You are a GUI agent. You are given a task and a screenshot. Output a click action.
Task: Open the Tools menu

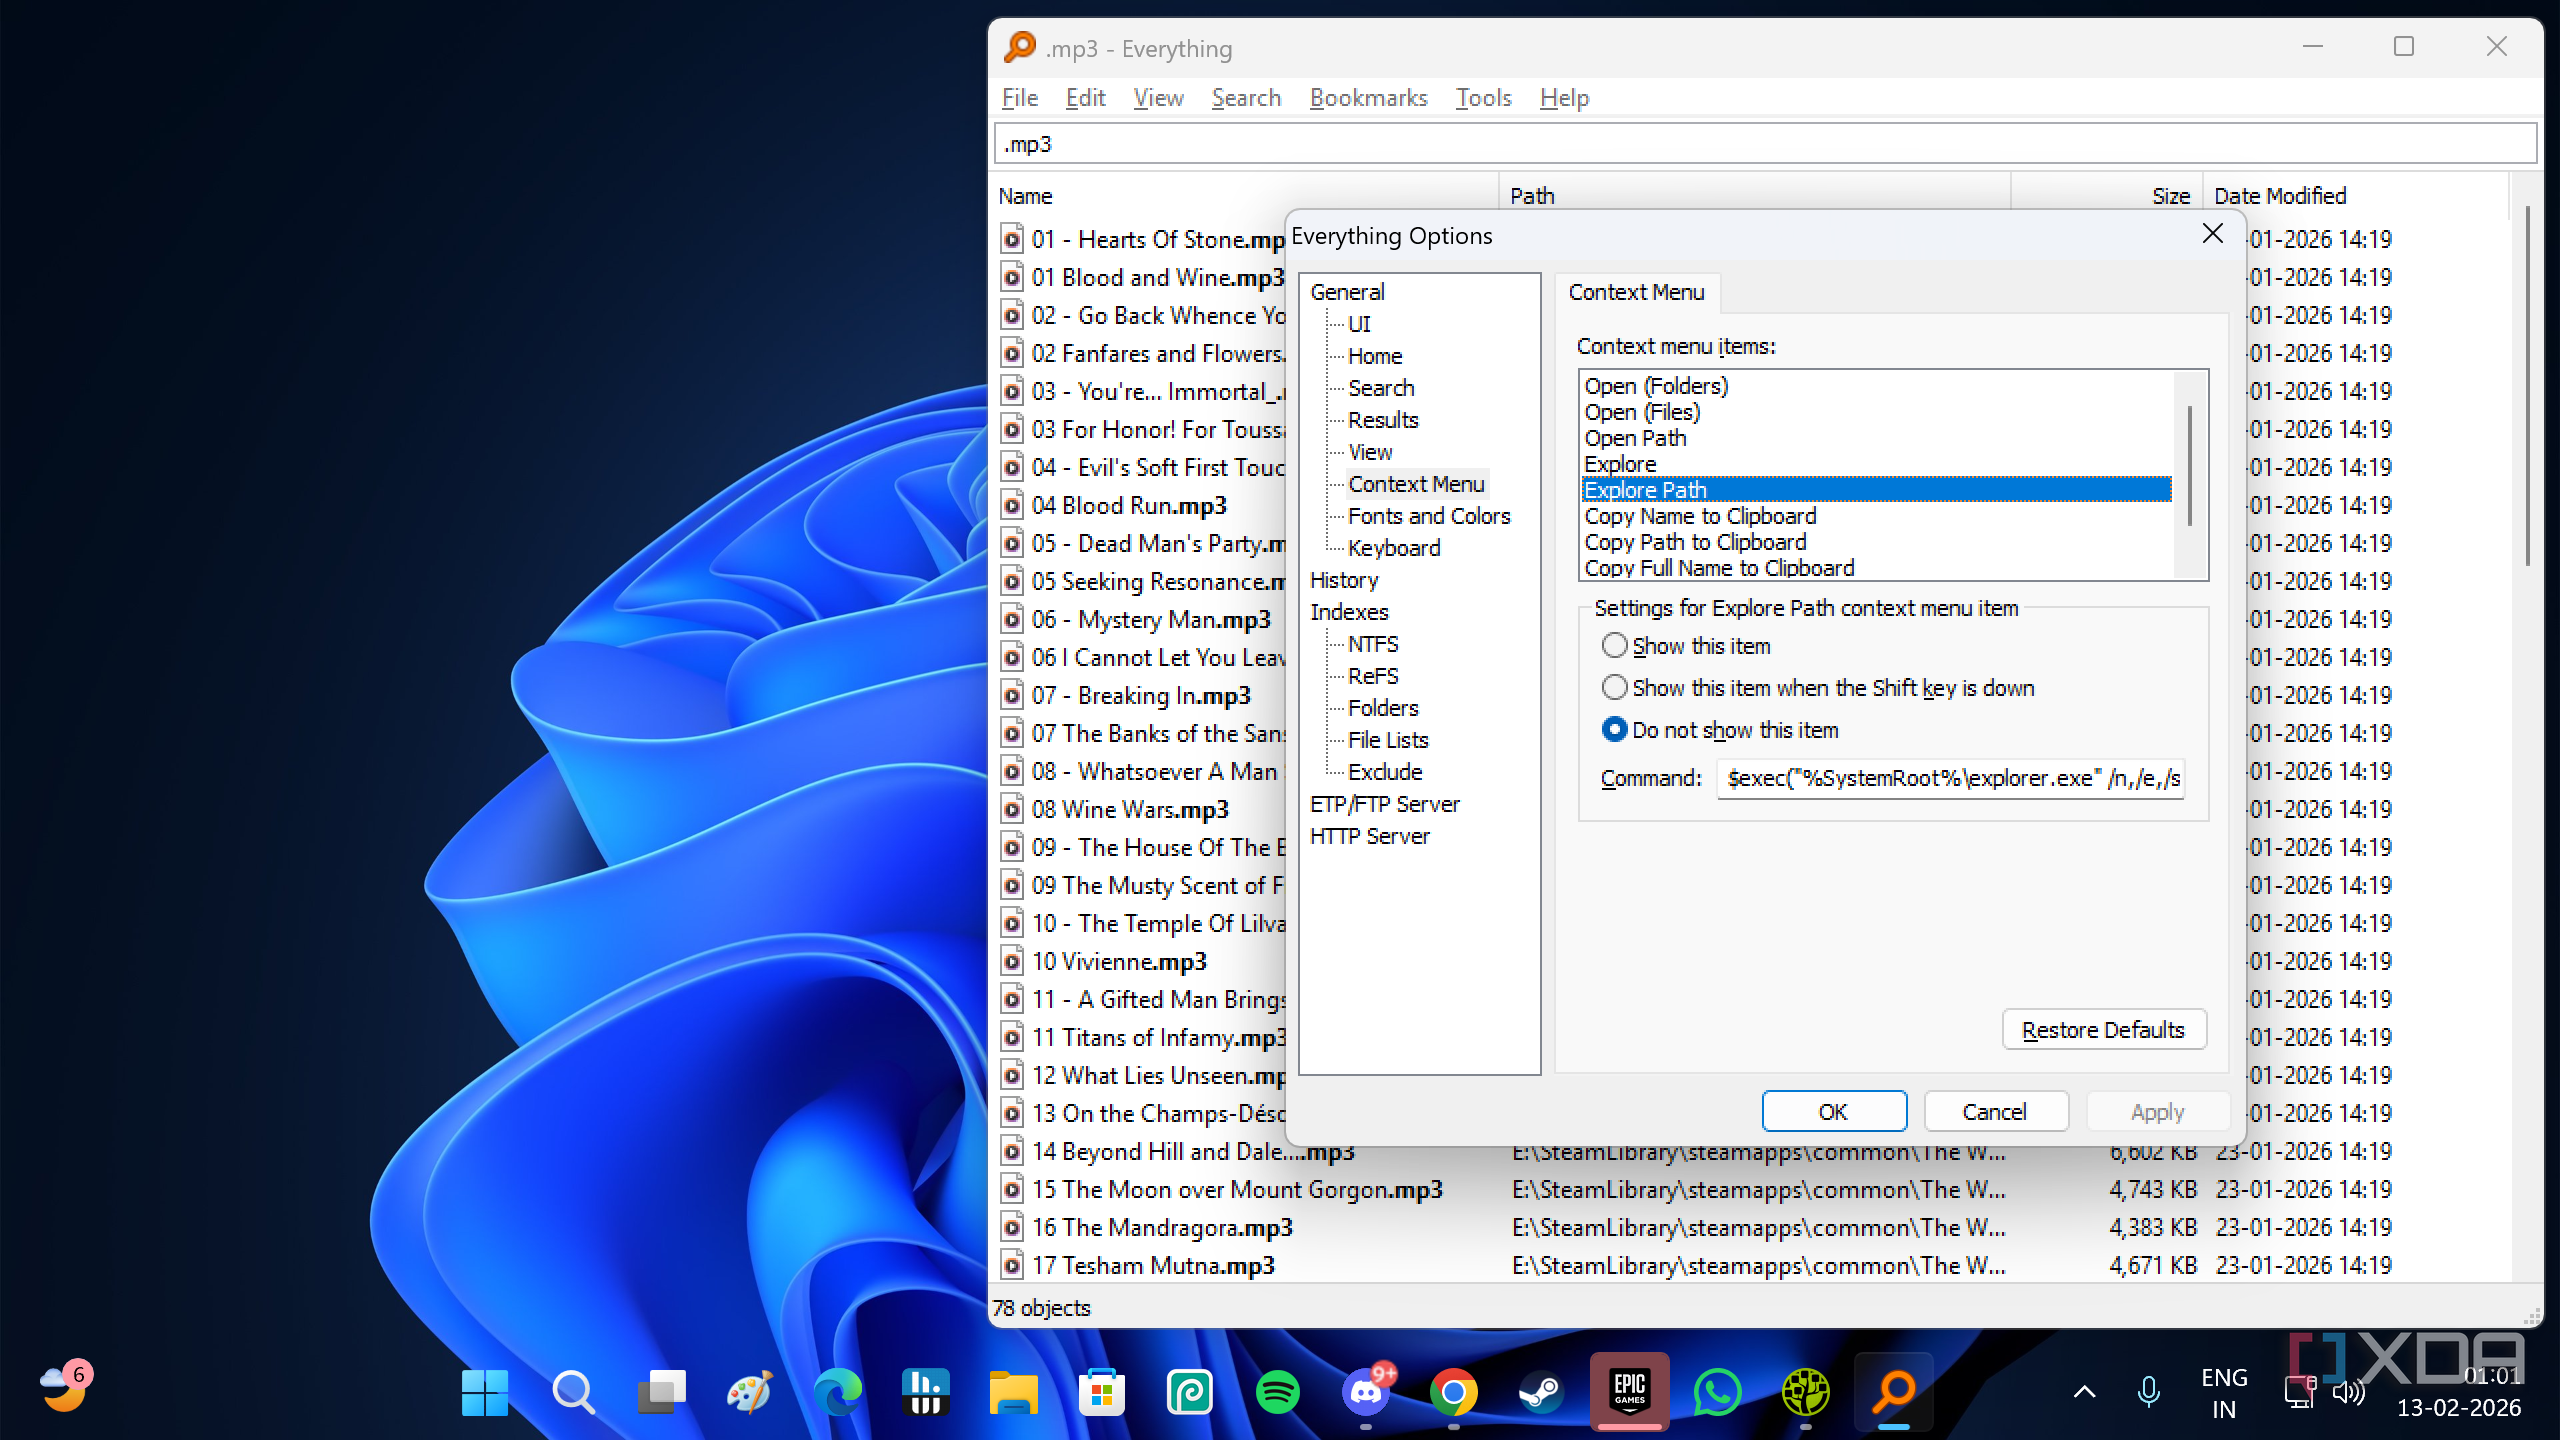(x=1483, y=98)
